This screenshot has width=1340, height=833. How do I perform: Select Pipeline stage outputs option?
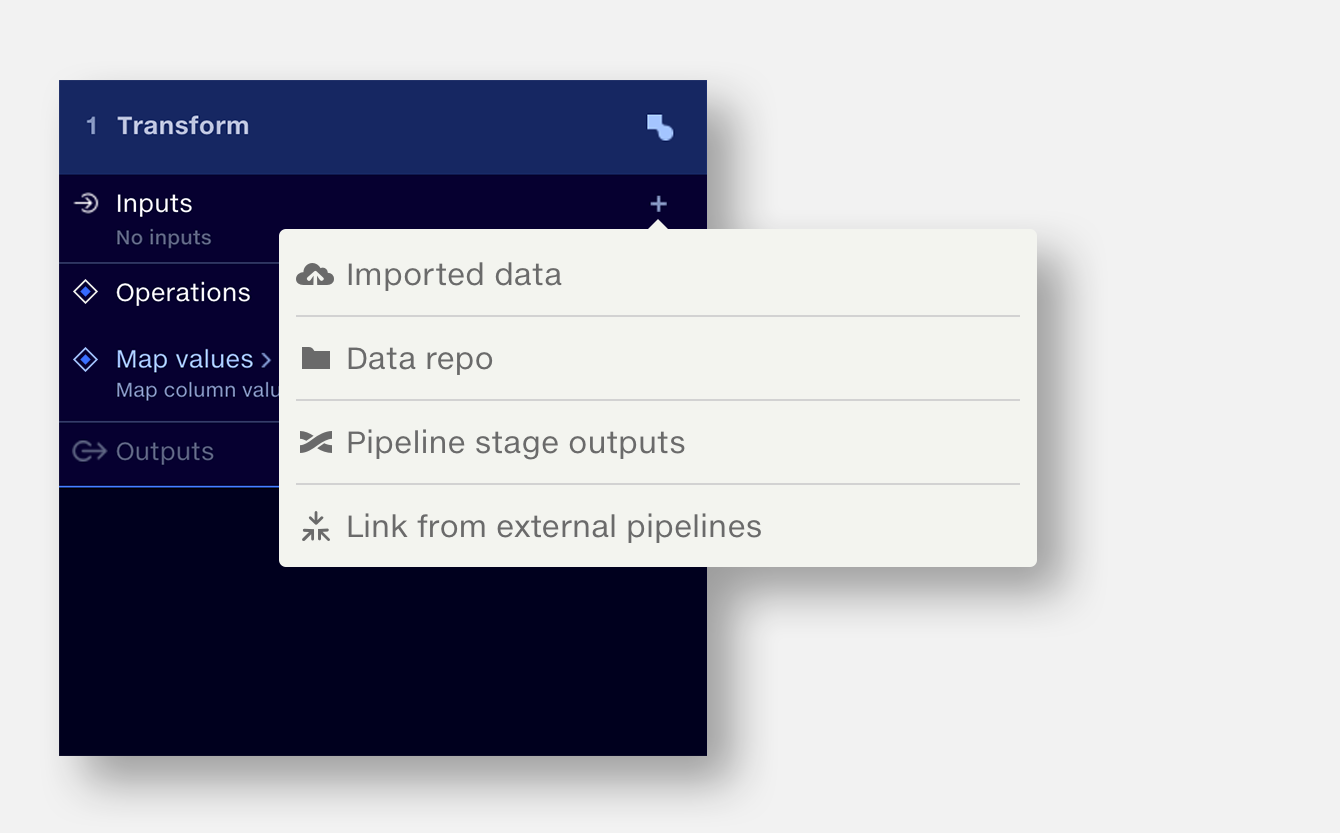tap(515, 441)
